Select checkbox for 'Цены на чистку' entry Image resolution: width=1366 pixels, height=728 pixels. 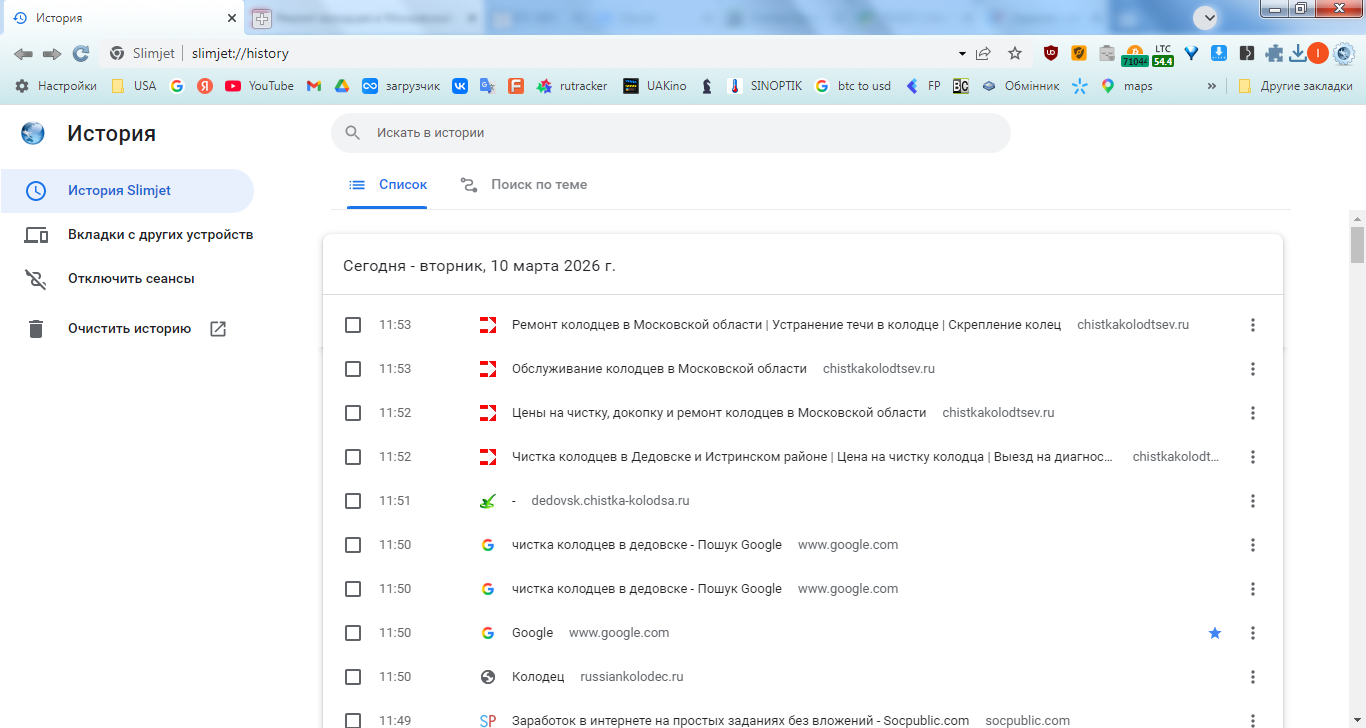(x=353, y=413)
